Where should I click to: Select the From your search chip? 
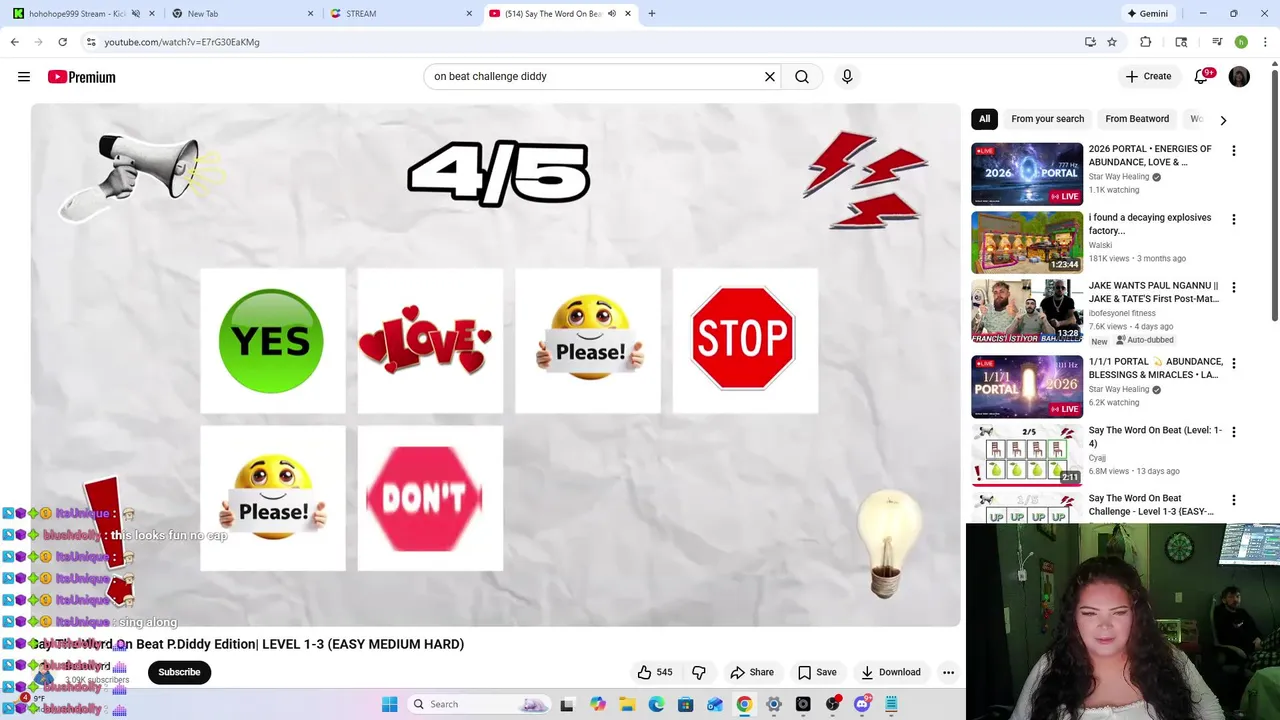click(1047, 119)
